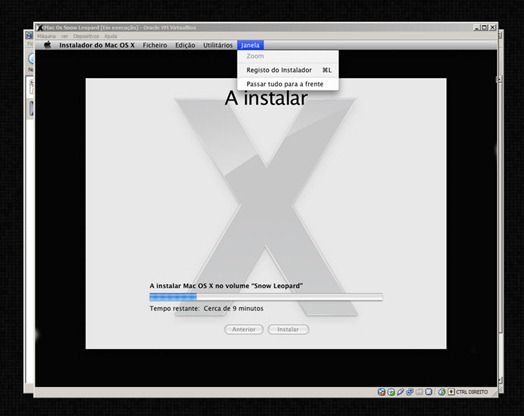Click the optical disc status icon
This screenshot has height=416, width=524.
tap(391, 392)
